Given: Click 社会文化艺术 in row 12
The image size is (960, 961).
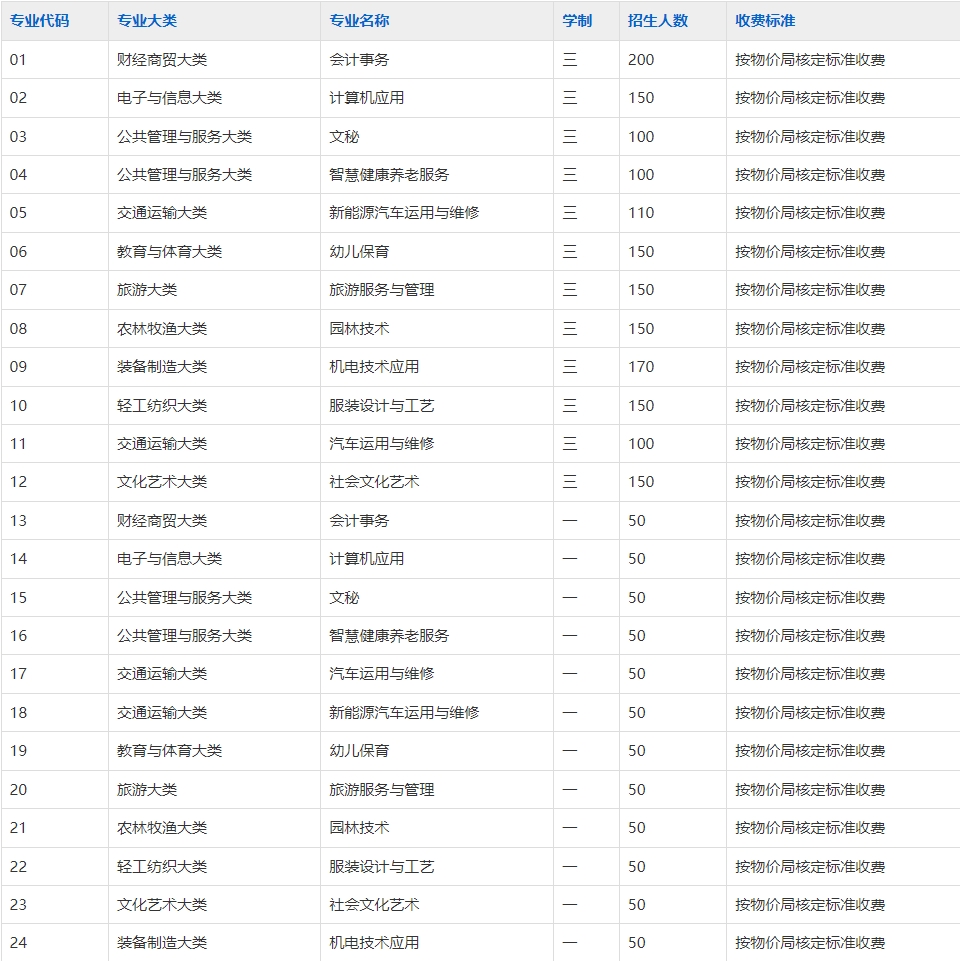Looking at the screenshot, I should pos(374,482).
